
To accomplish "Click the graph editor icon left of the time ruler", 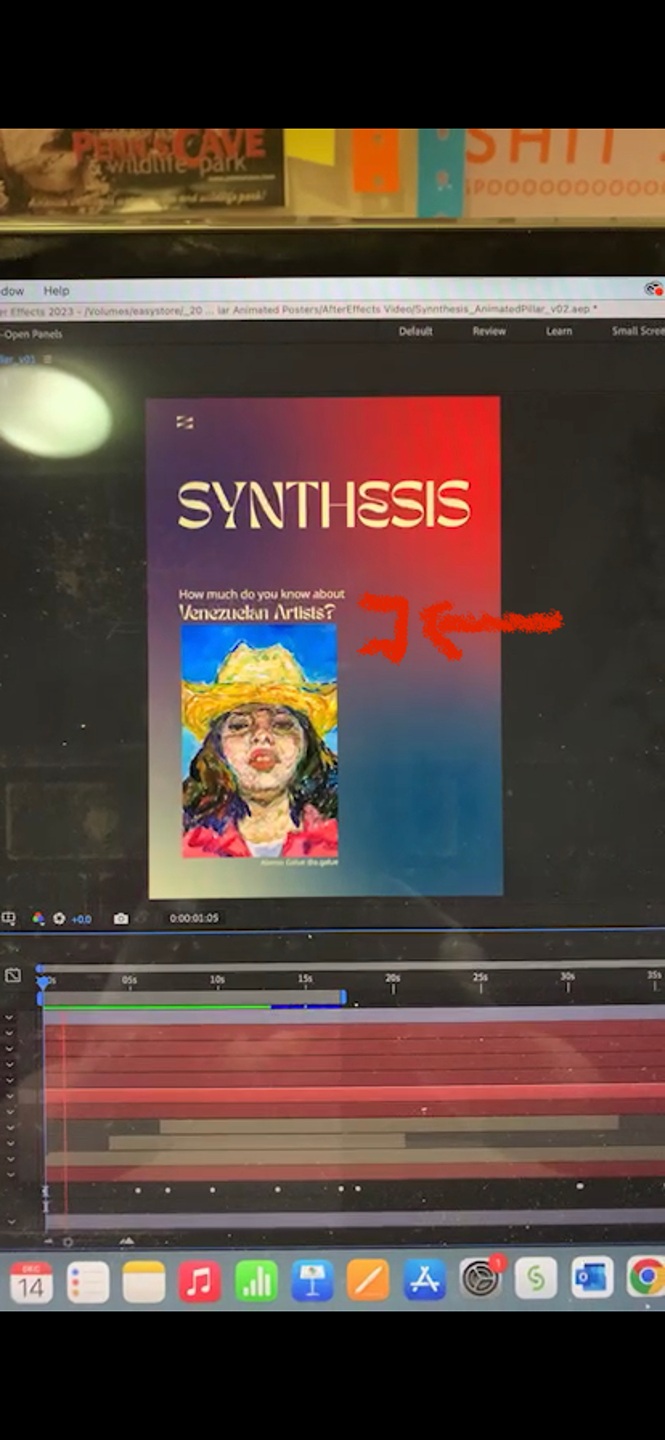I will pyautogui.click(x=13, y=975).
